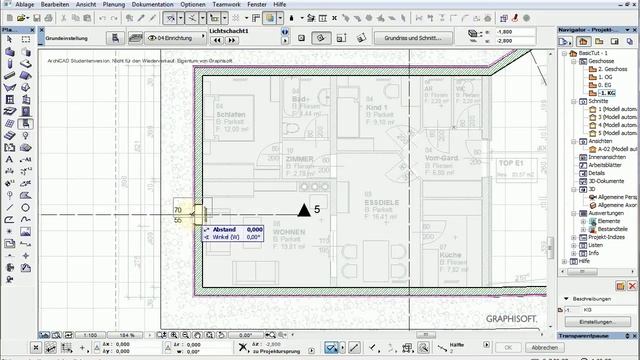
Task: Open the Fenster menu
Action: click(257, 4)
